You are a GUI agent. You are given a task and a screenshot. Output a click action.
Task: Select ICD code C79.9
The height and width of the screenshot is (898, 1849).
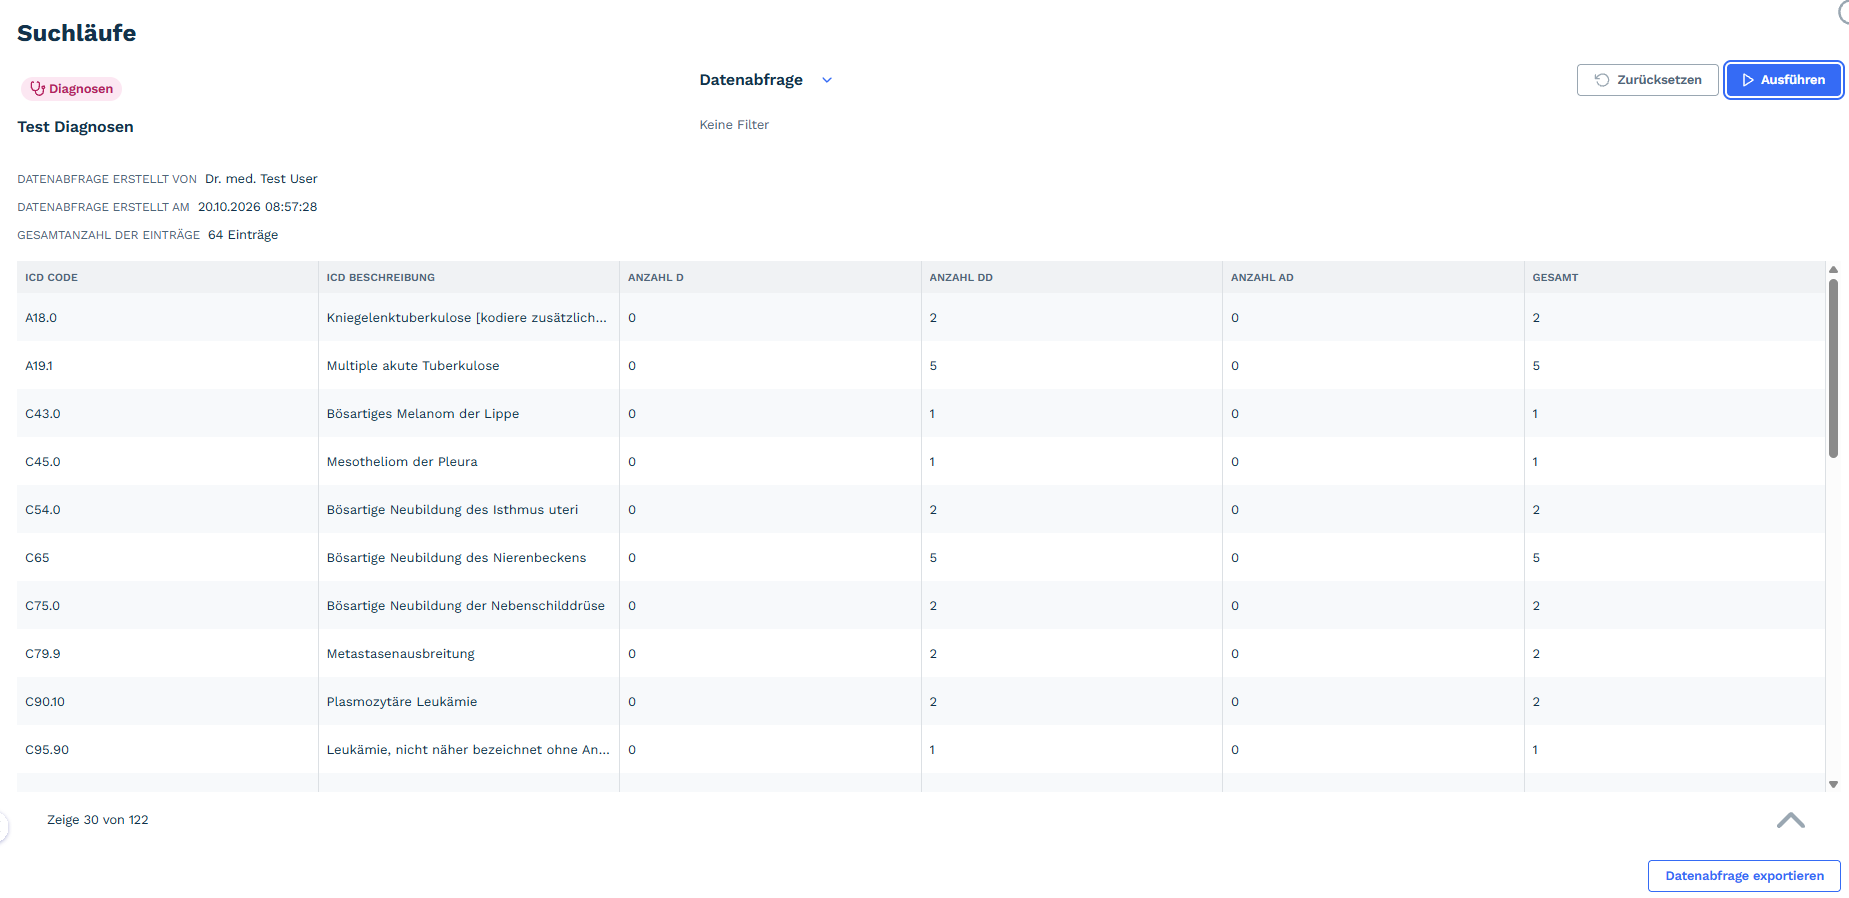[x=43, y=654]
